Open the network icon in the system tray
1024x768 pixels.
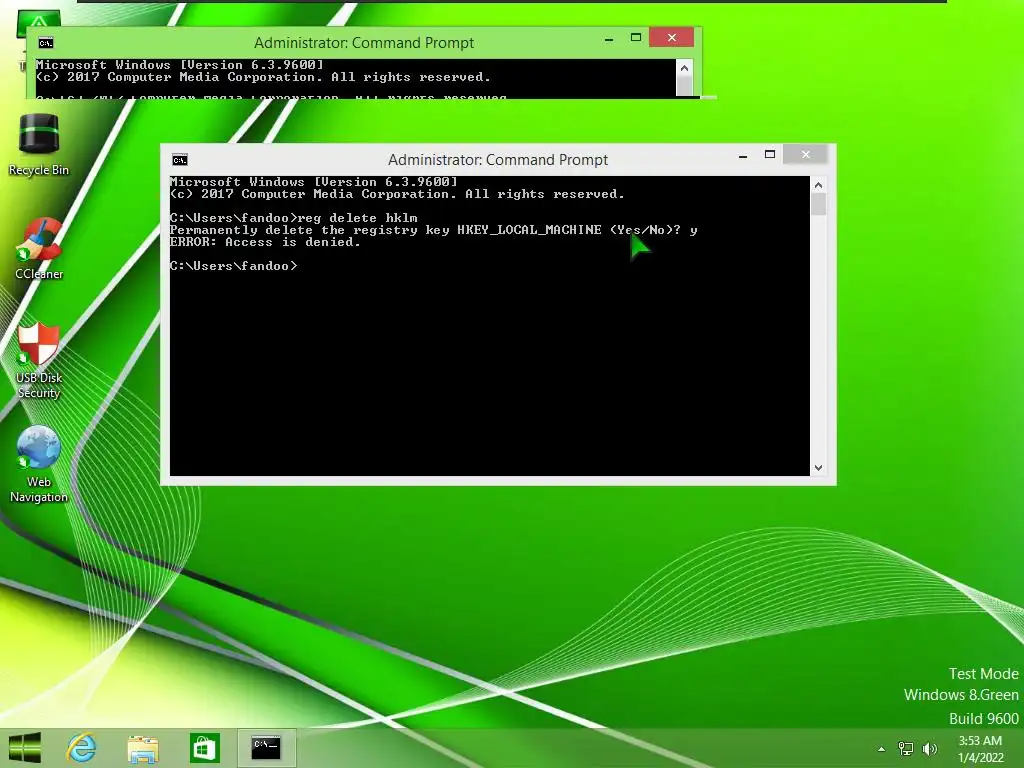[x=906, y=749]
